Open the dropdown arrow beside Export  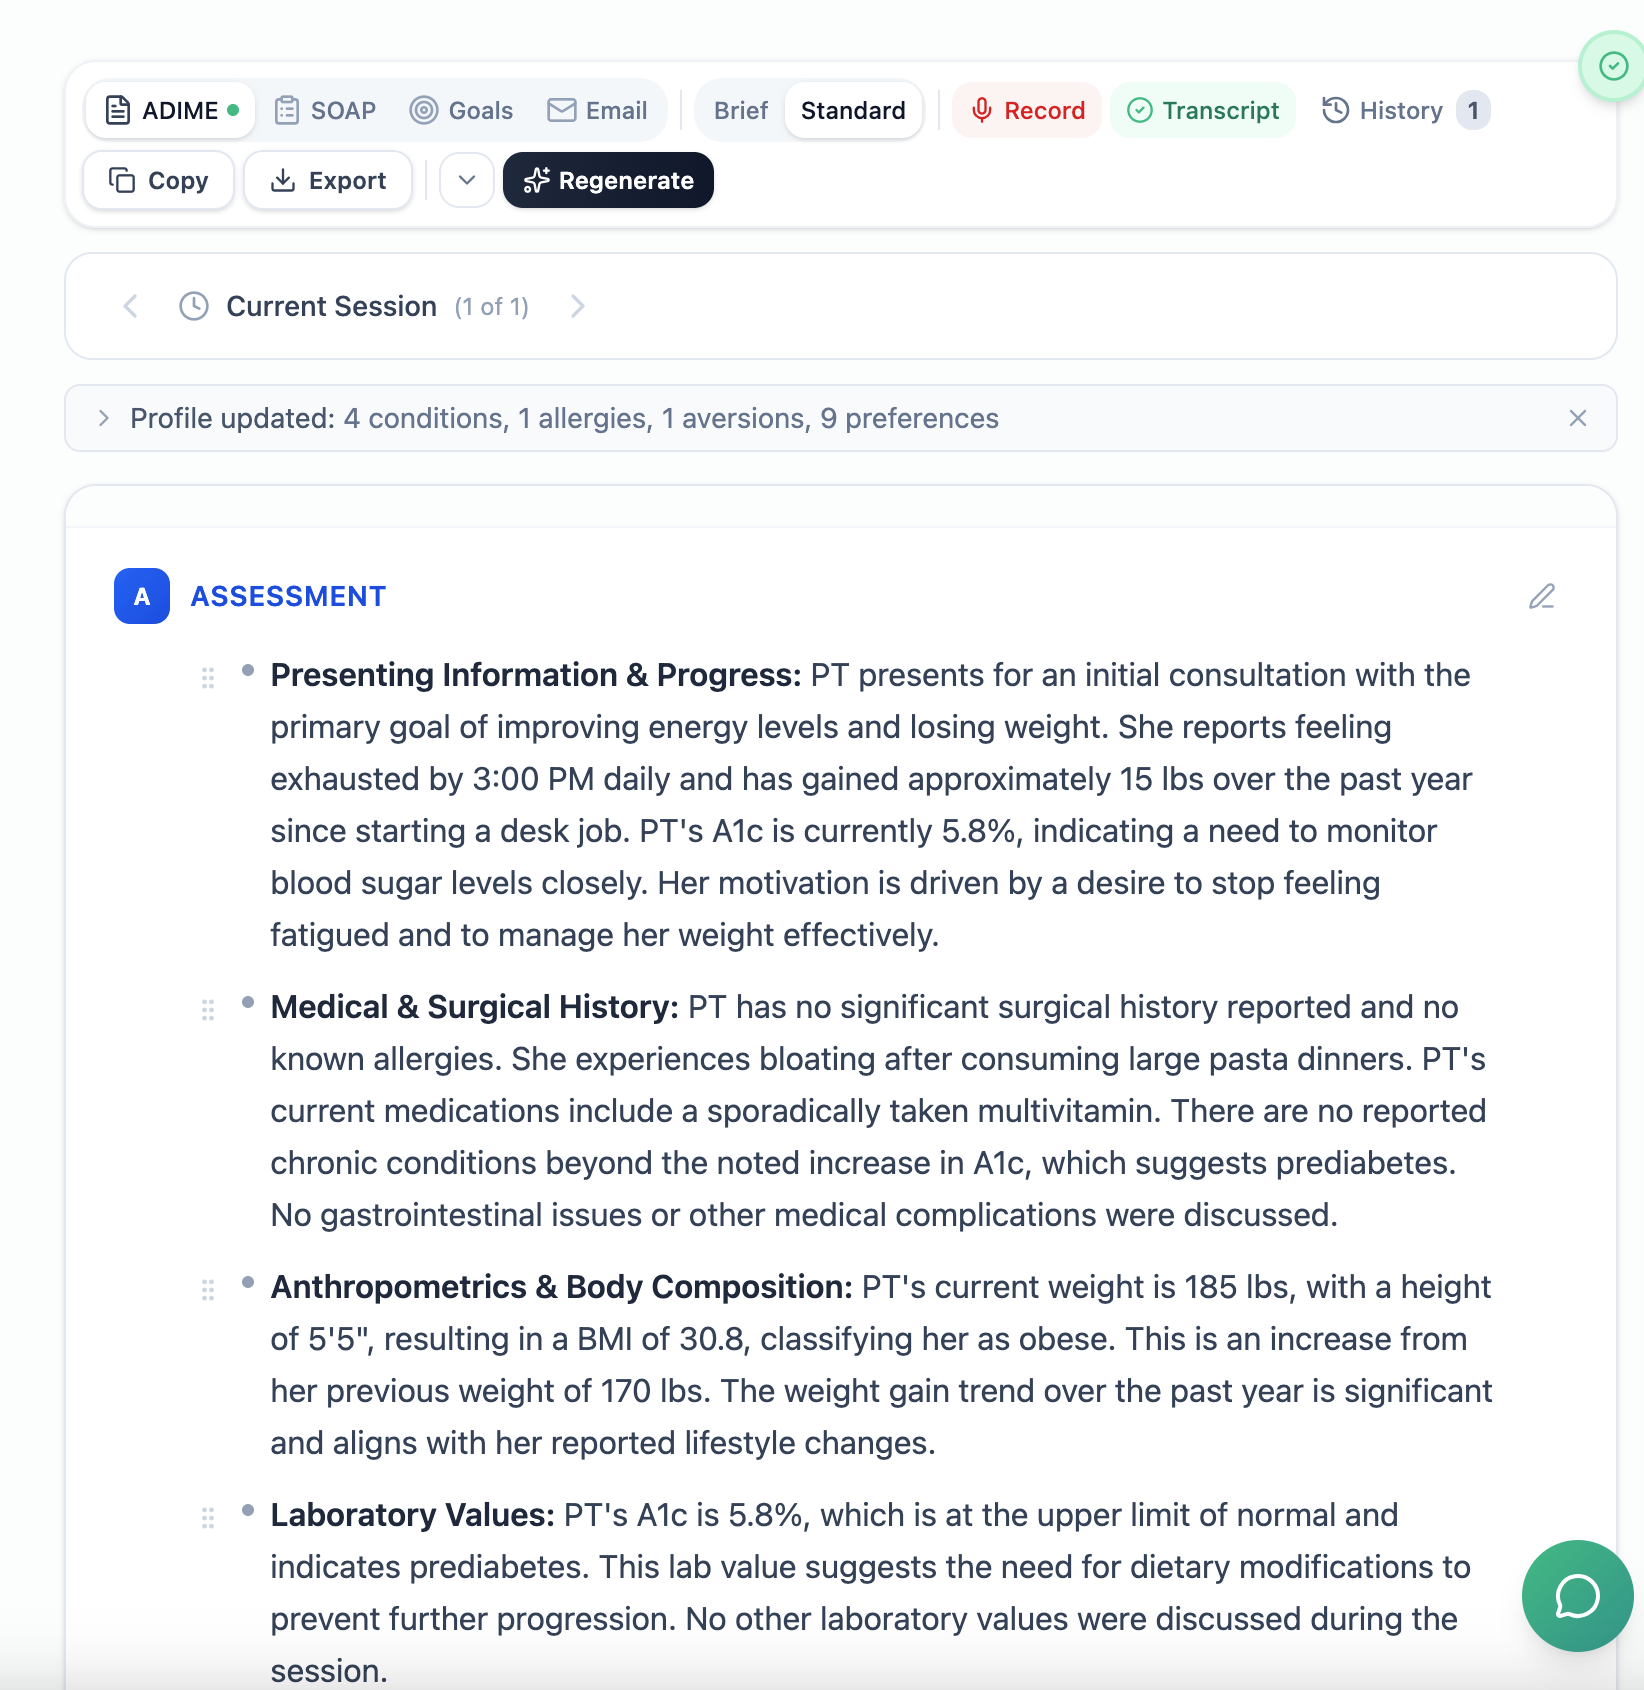467,180
